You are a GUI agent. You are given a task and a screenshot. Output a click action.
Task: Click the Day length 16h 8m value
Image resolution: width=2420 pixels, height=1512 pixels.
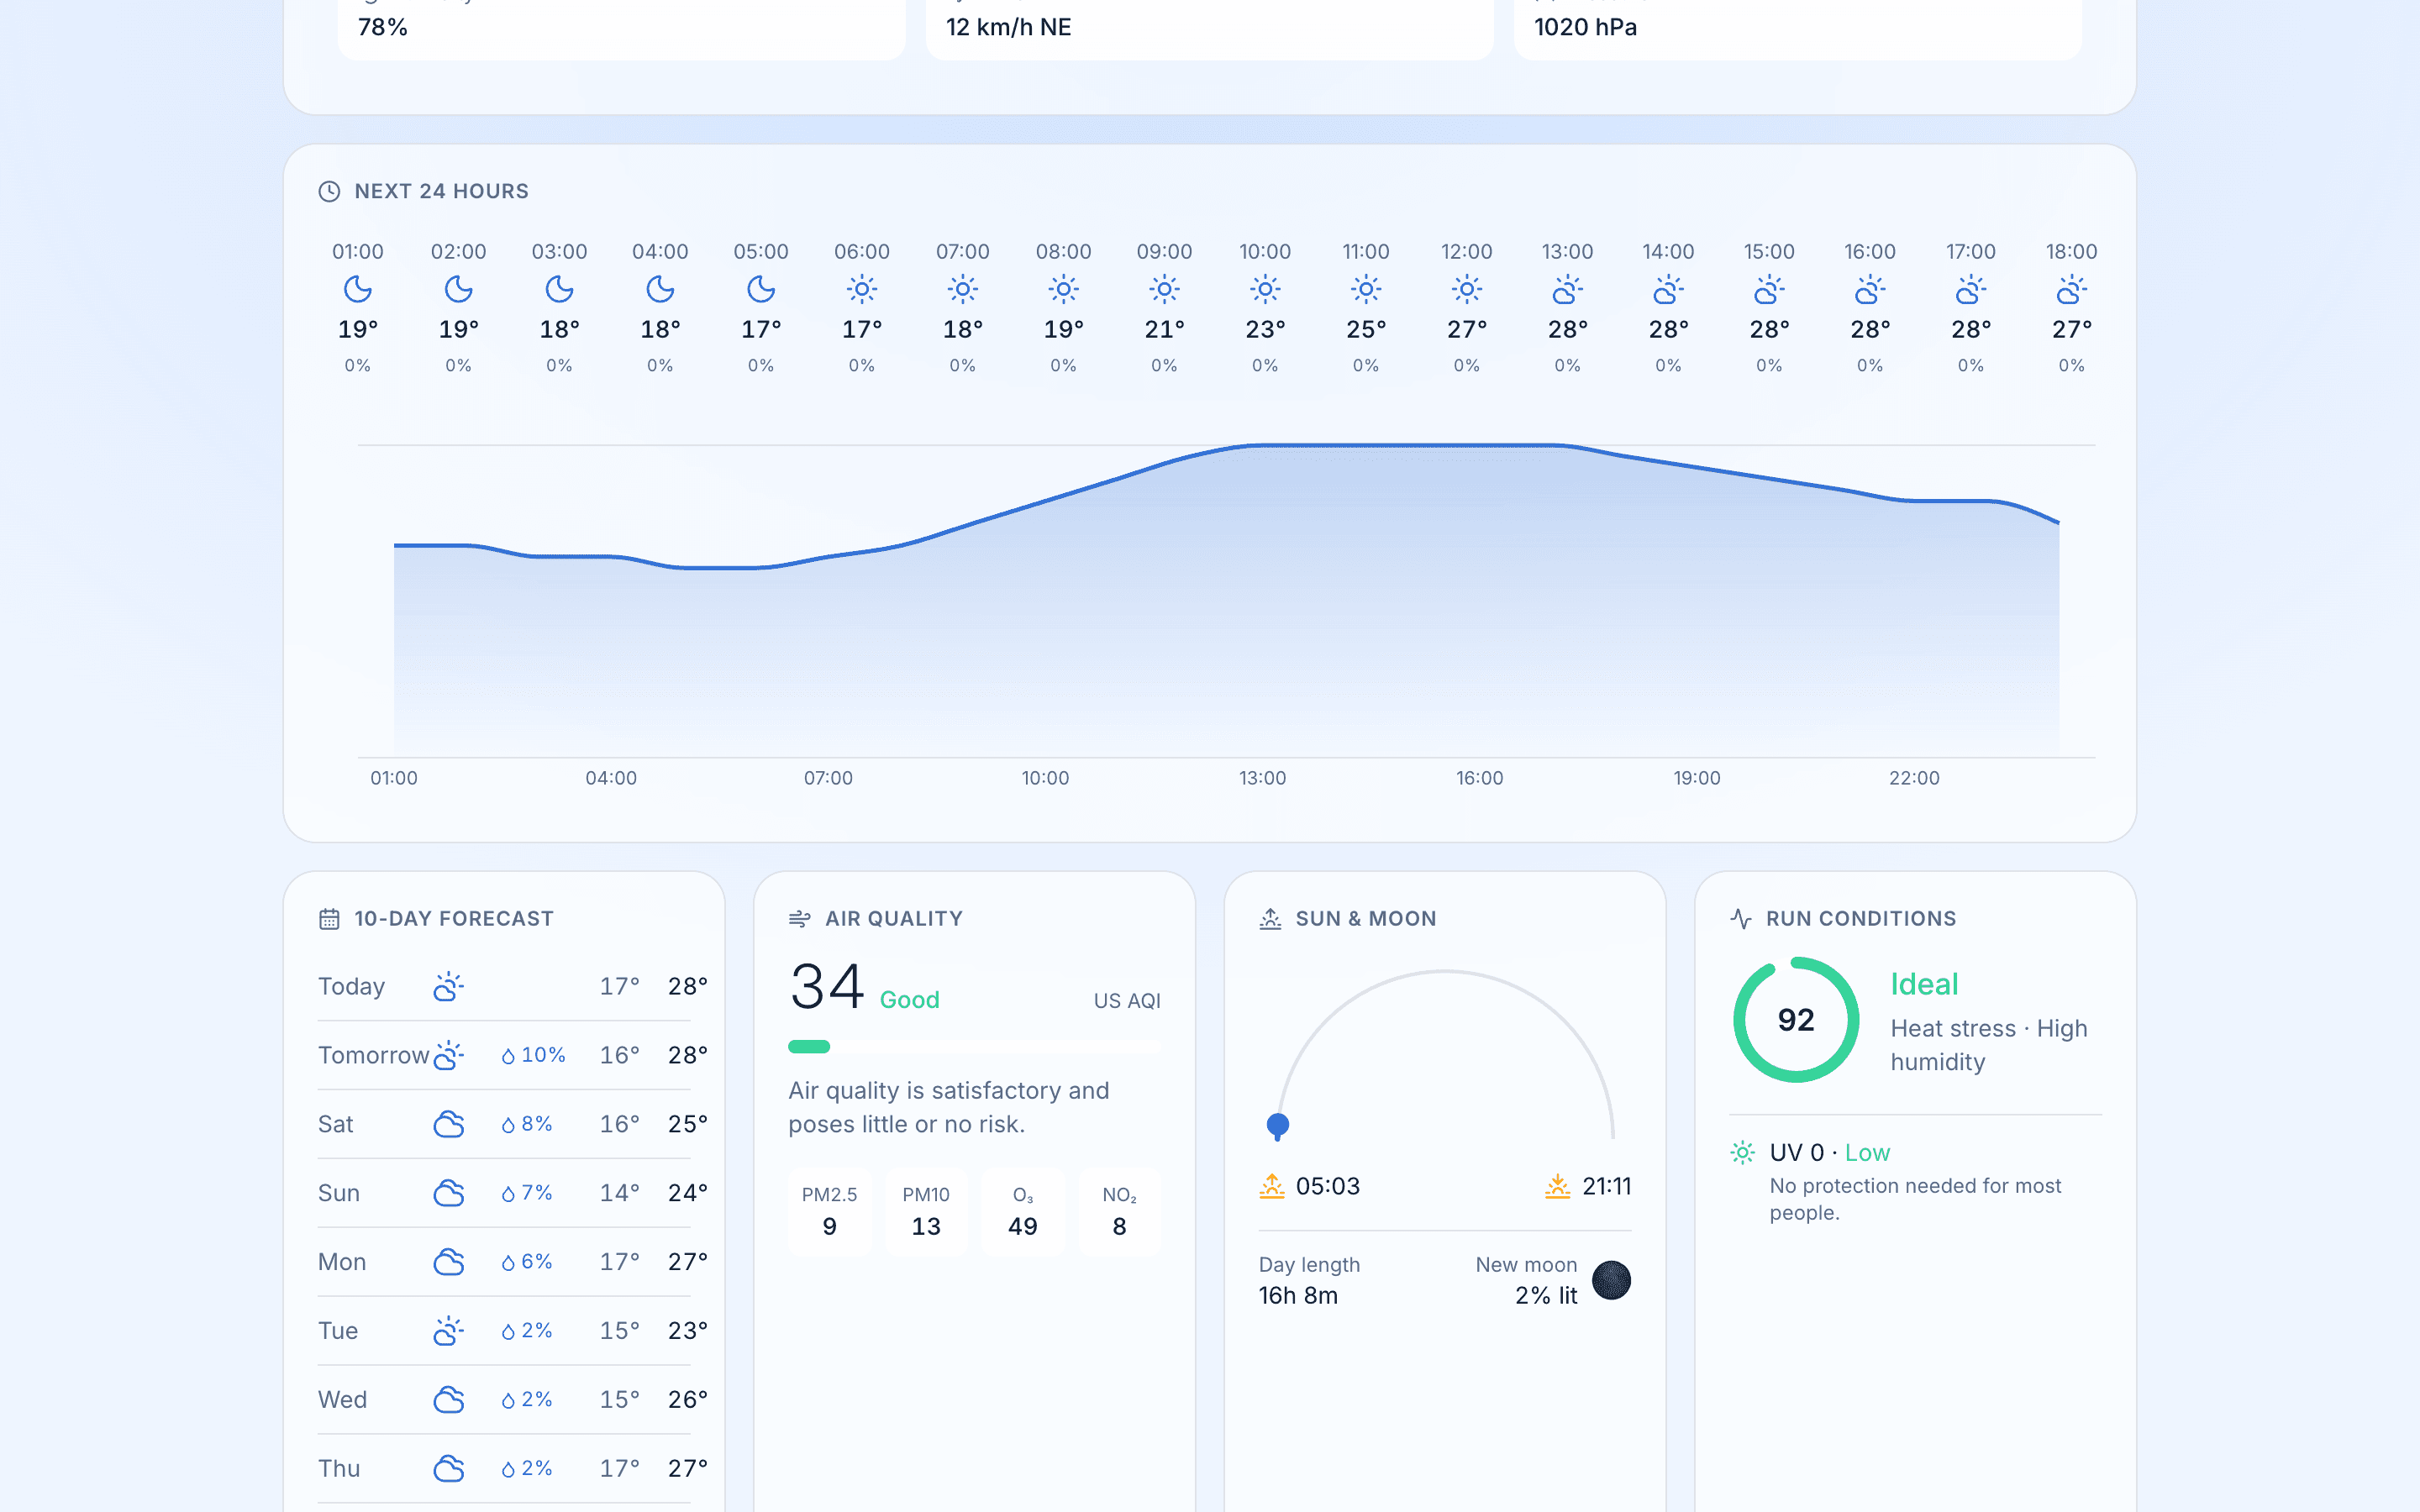coord(1298,1295)
